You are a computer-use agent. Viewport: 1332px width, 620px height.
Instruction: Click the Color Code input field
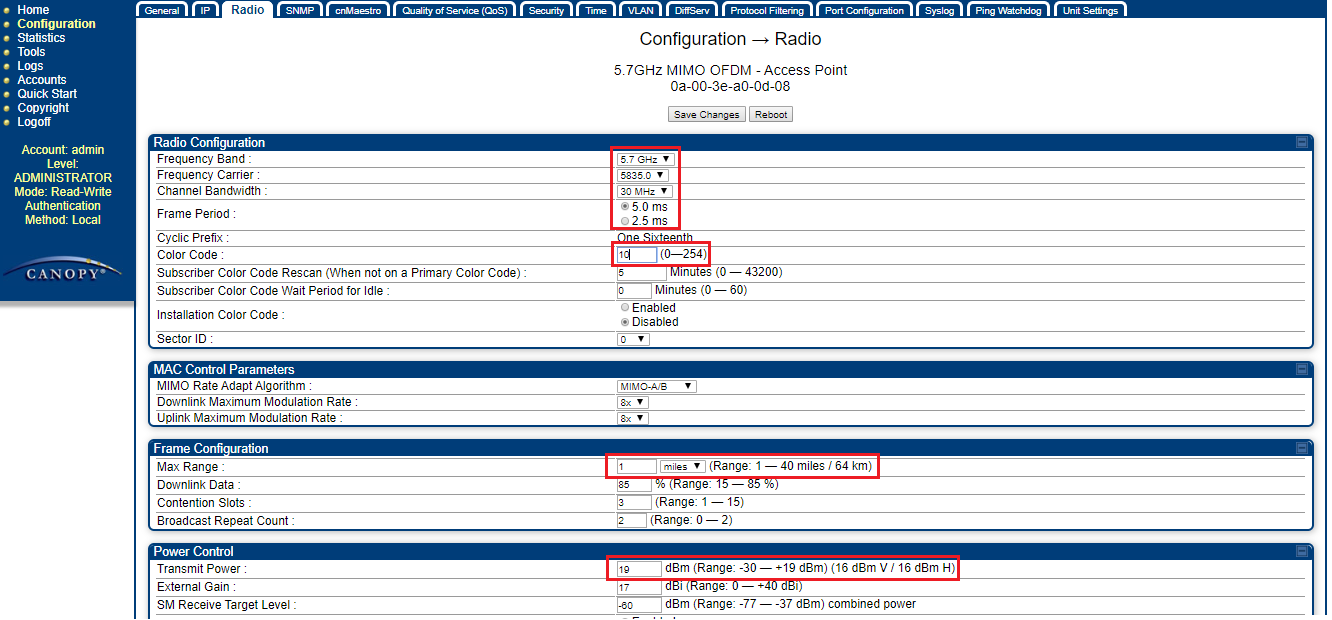[636, 255]
